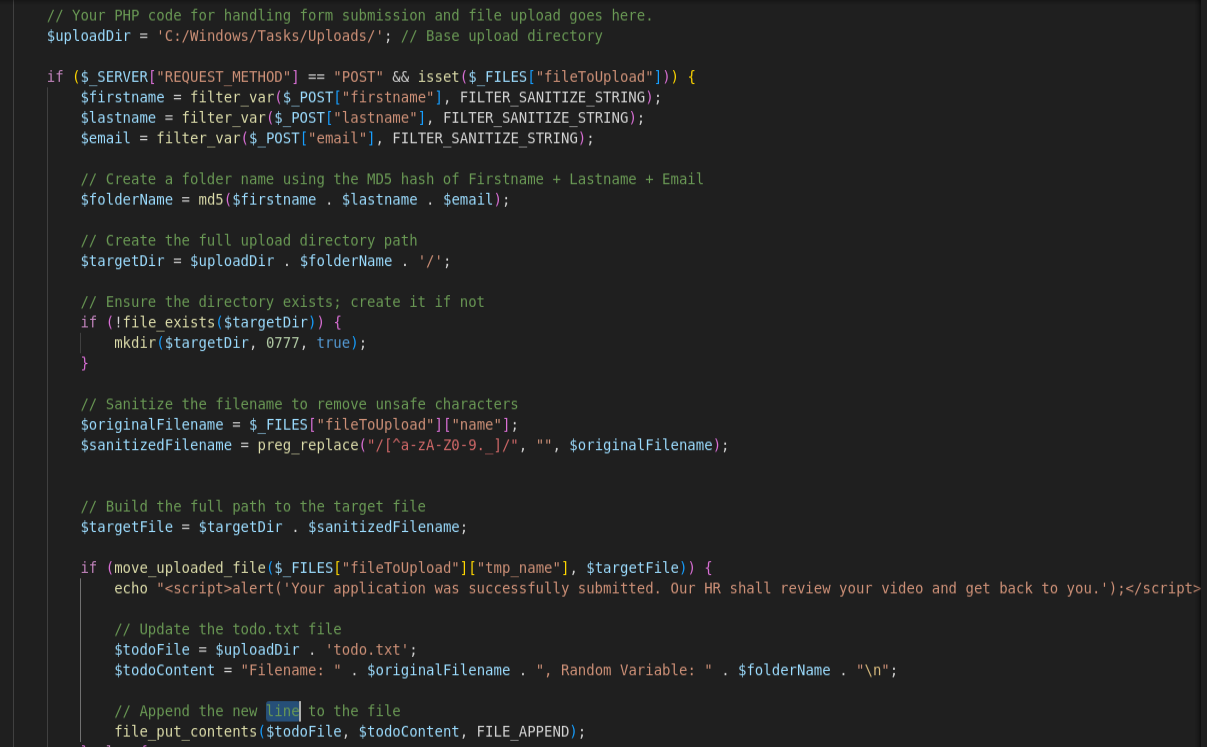1207x747 pixels.
Task: Click the FILE_APPEND constant
Action: pos(523,731)
